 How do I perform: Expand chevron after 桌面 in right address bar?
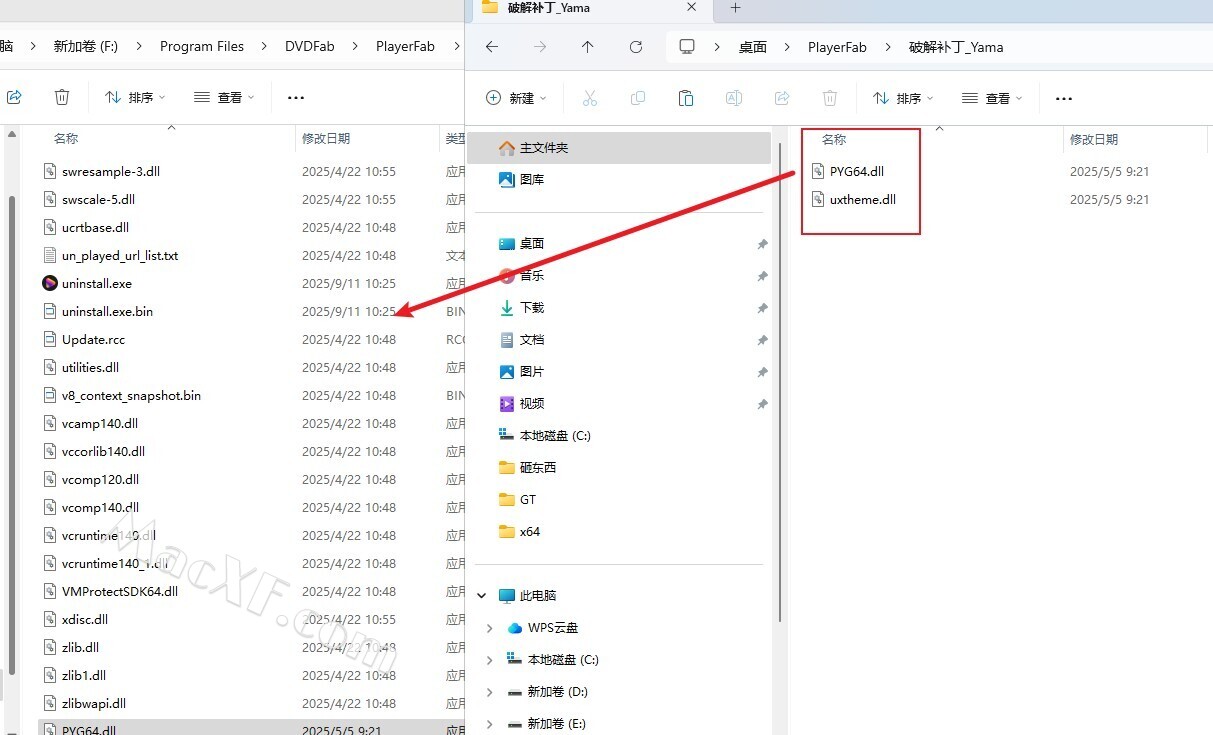tap(787, 47)
